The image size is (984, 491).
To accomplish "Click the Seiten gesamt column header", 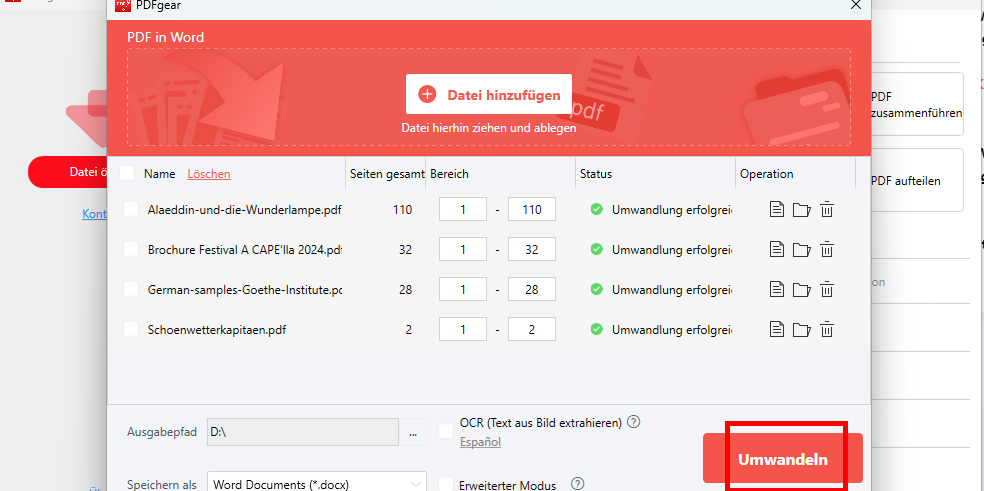I will 387,174.
